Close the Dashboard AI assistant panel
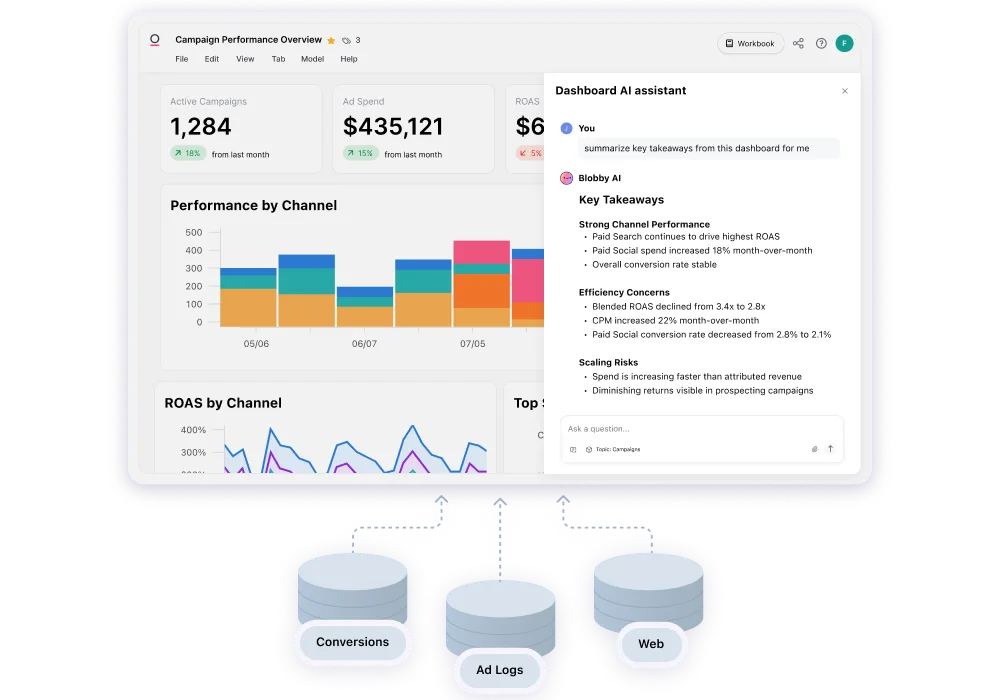1000x700 pixels. click(845, 91)
